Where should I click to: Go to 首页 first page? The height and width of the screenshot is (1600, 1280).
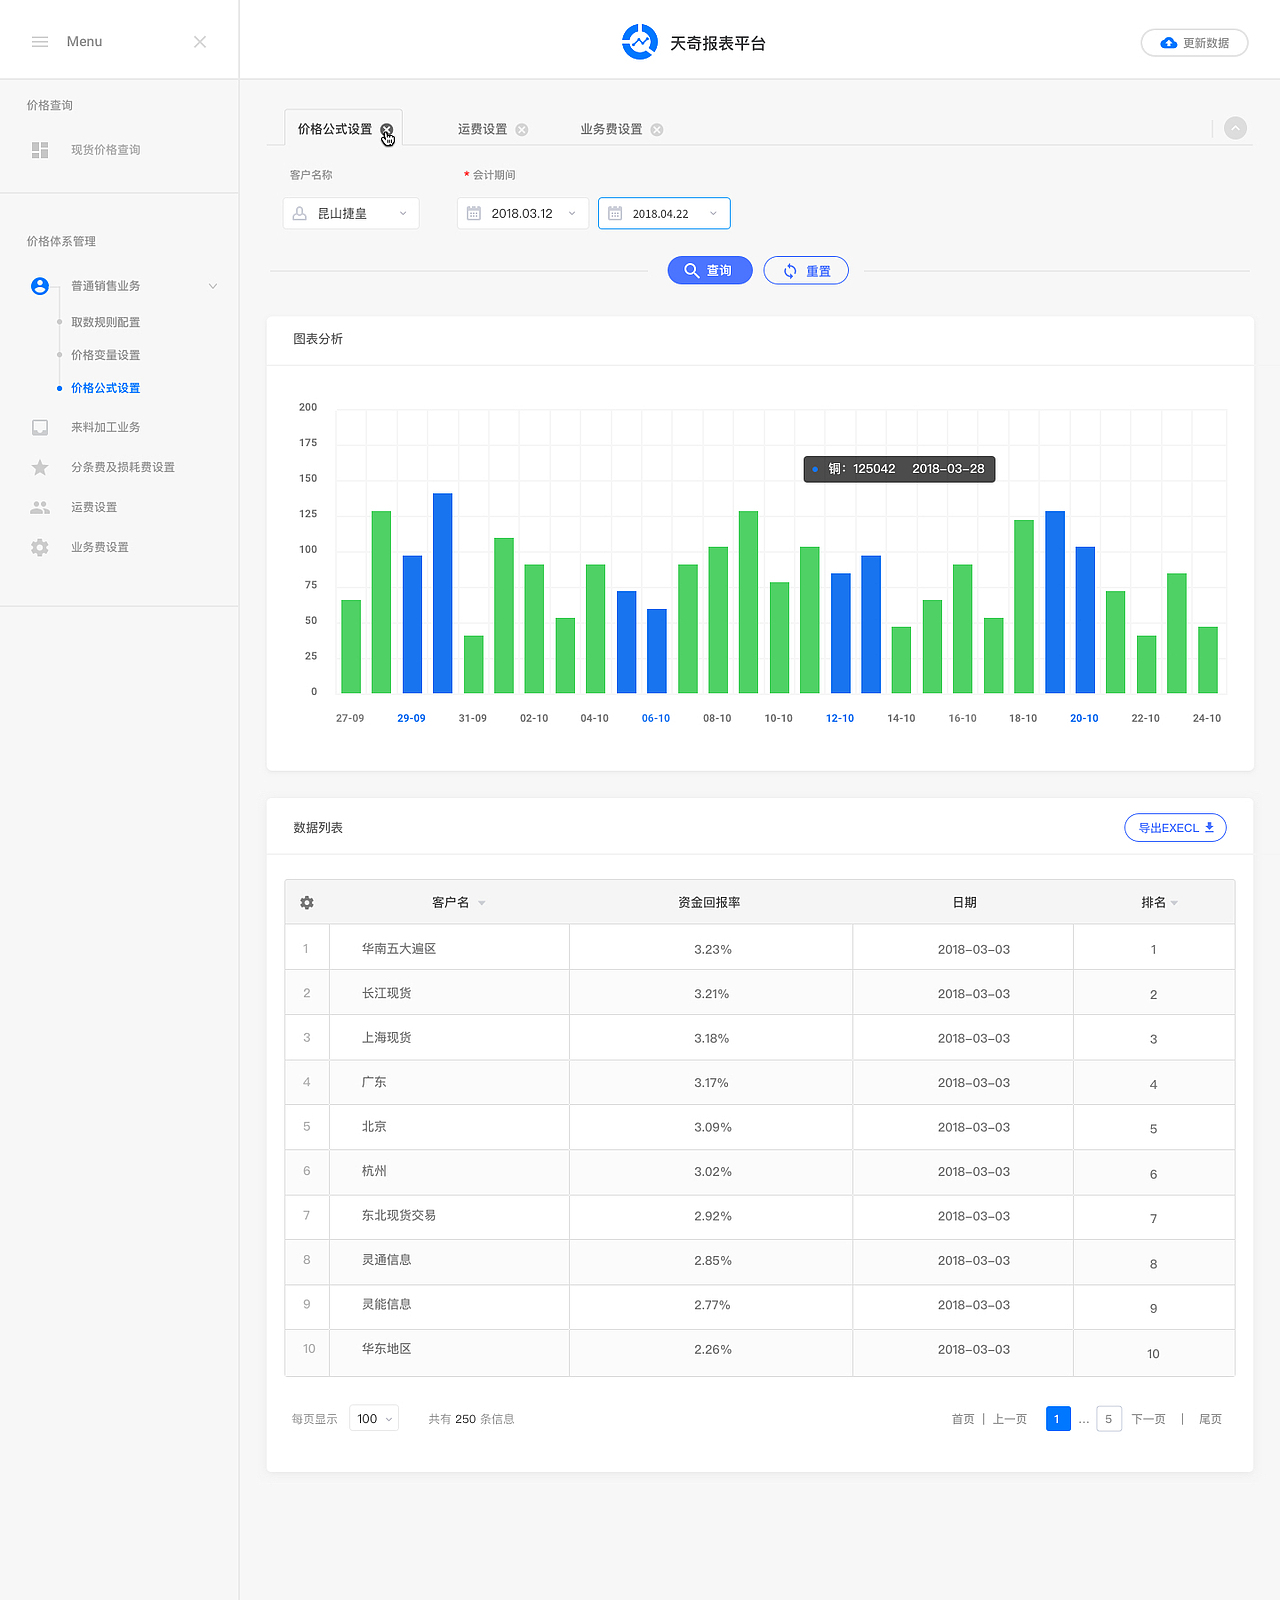963,1419
